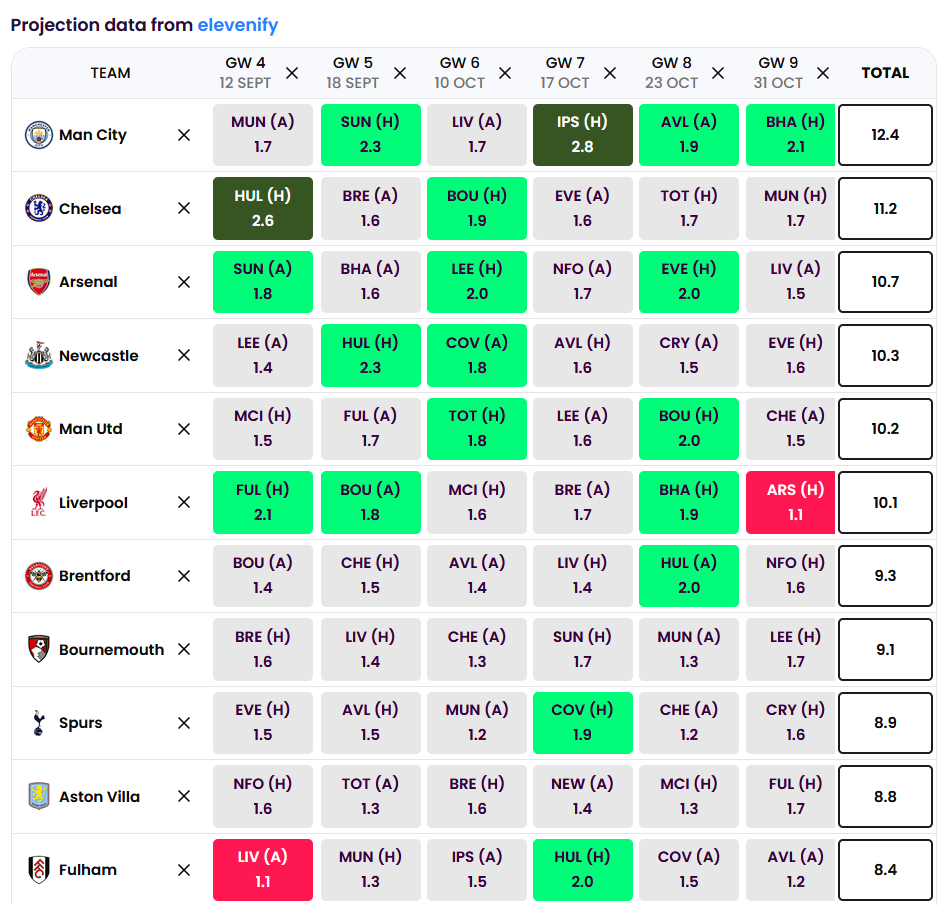
Task: Remove the Man City row
Action: tap(184, 135)
